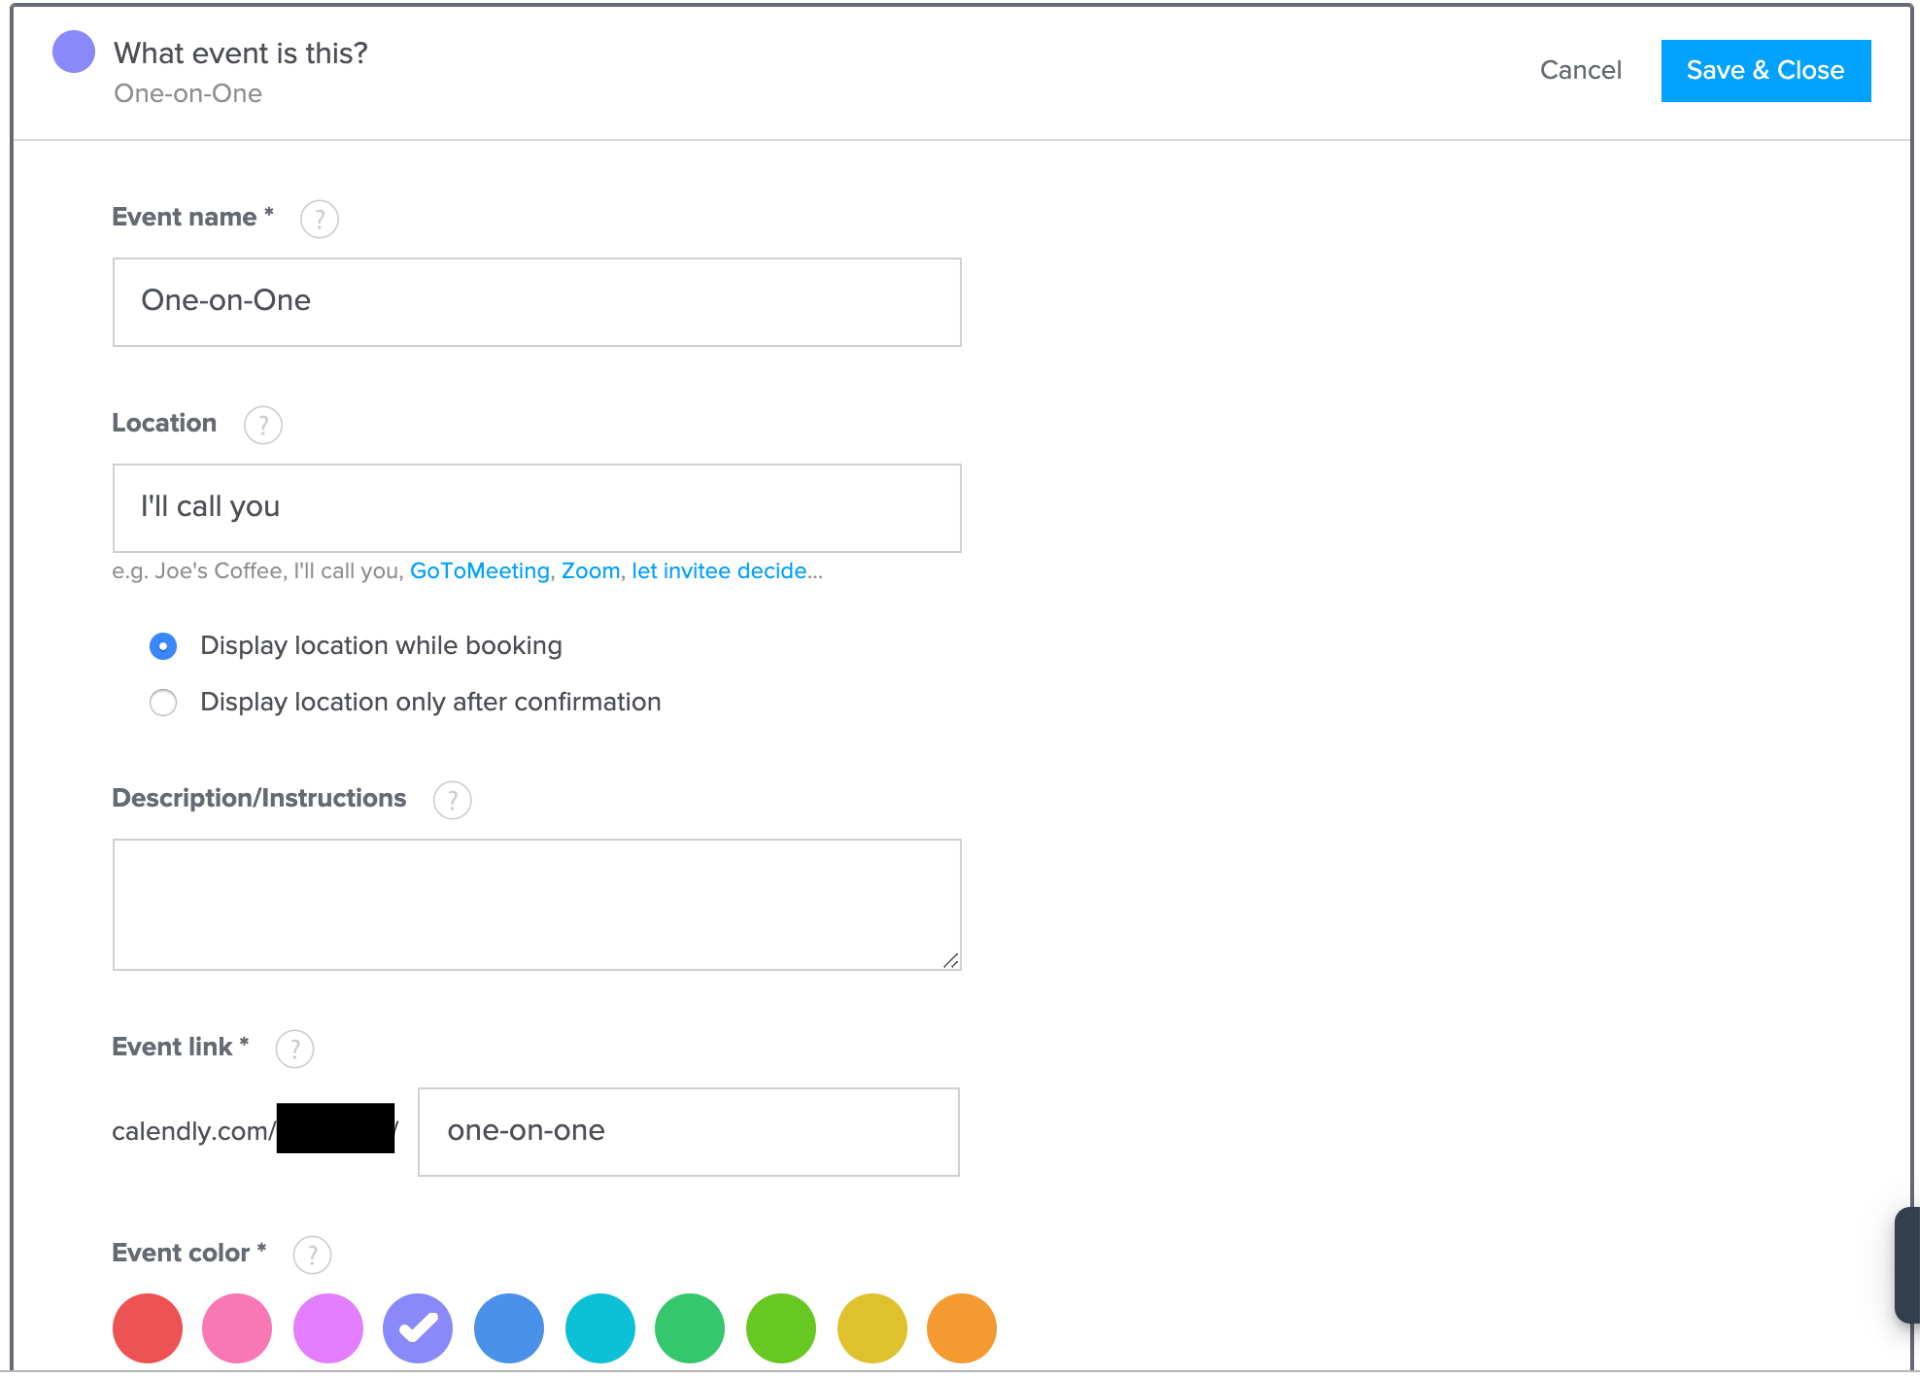Screen dimensions: 1920x1376
Task: Click the checked purple color swatch
Action: tap(418, 1328)
